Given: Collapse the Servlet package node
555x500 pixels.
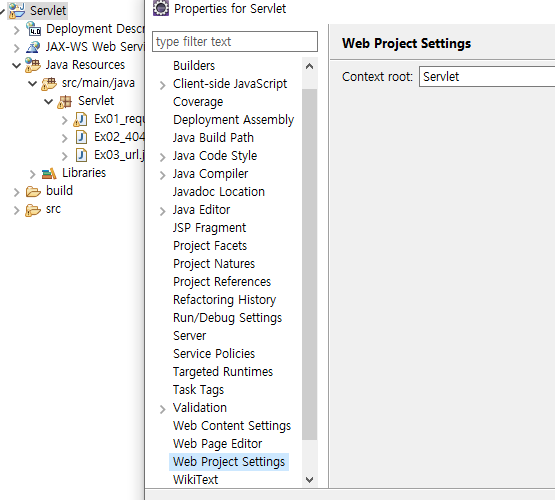Looking at the screenshot, I should pyautogui.click(x=48, y=102).
